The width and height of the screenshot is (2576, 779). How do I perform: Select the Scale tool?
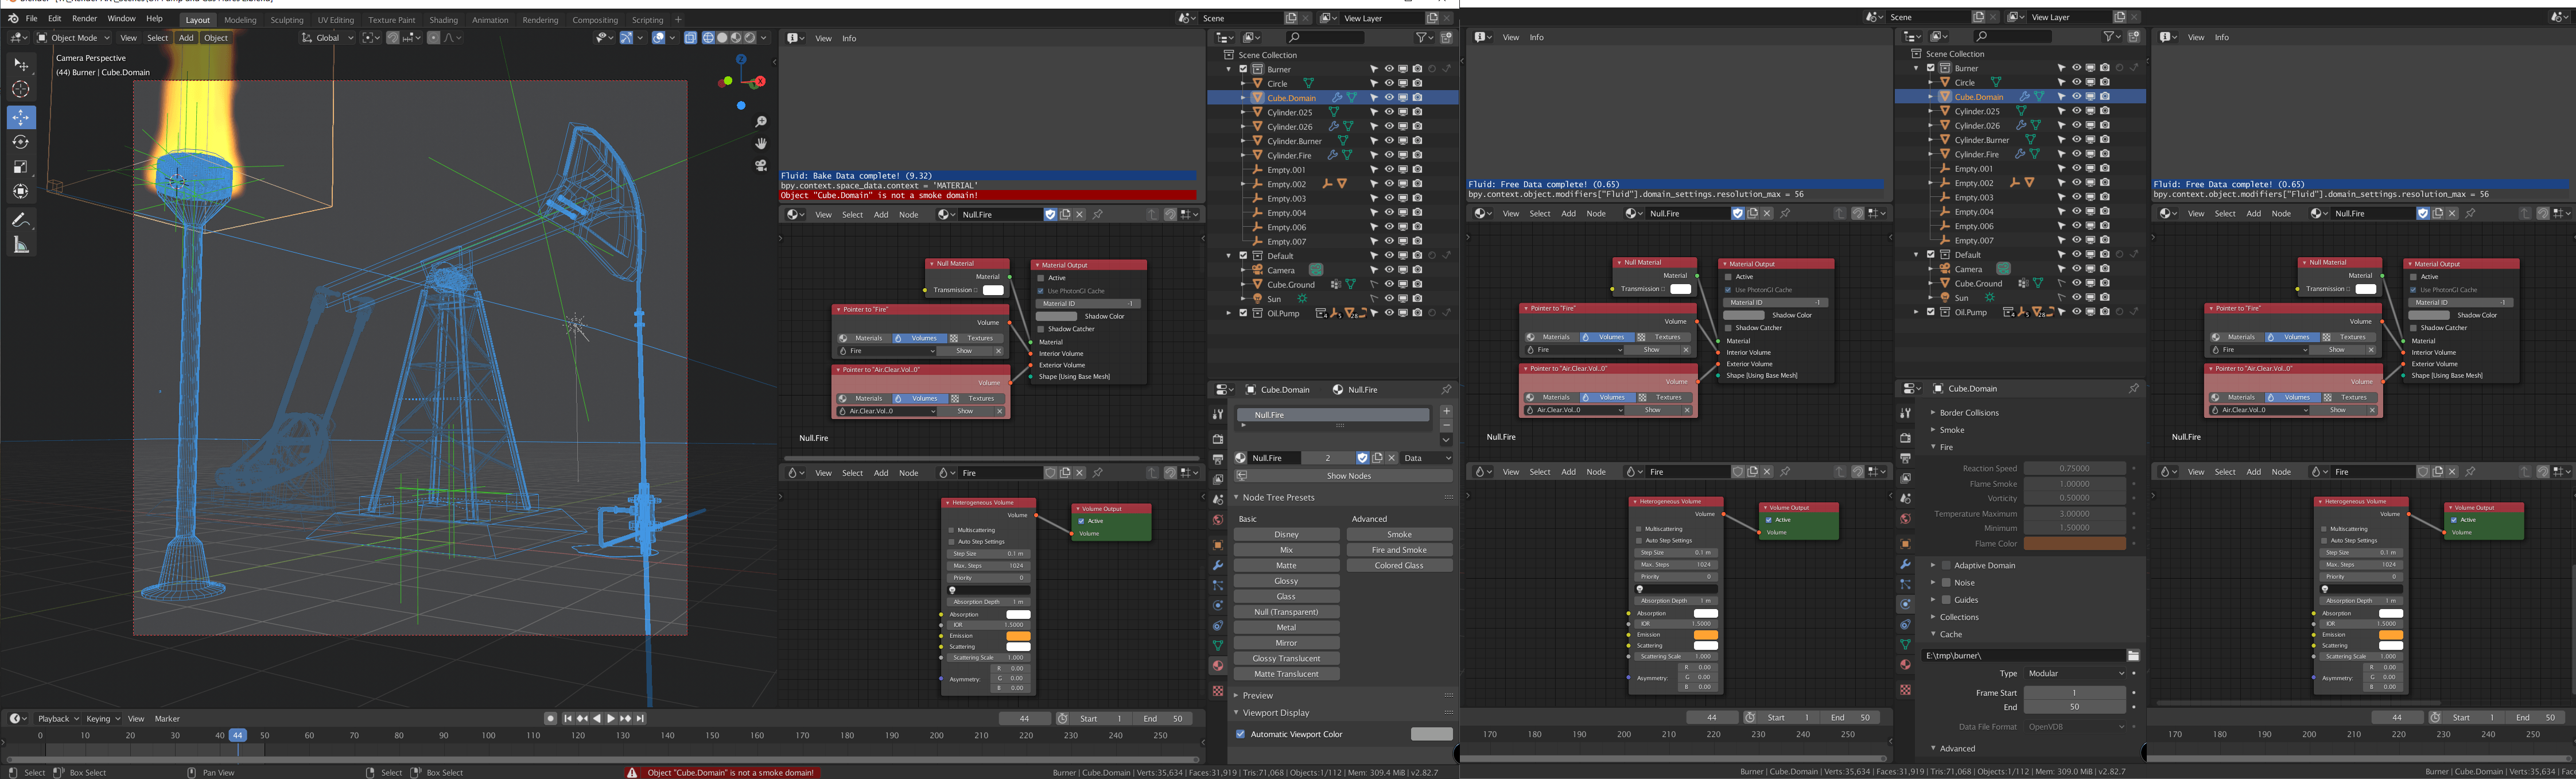point(21,167)
